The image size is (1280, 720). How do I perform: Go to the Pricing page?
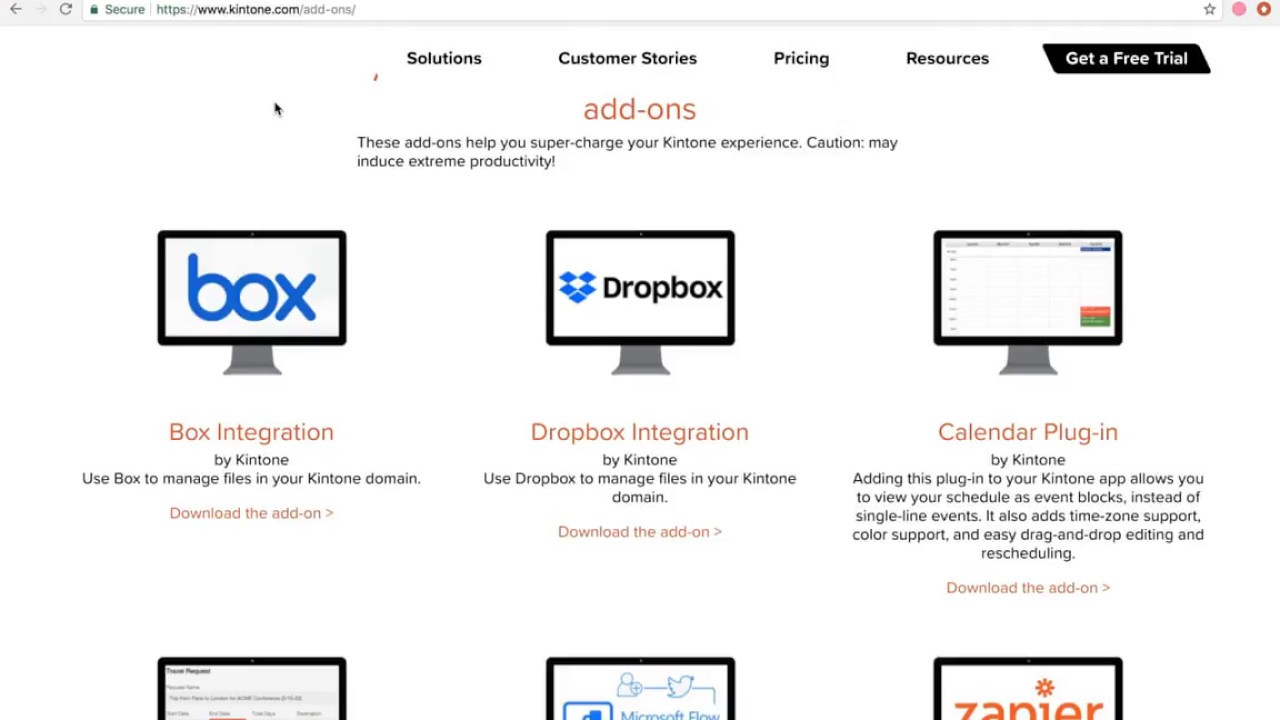801,58
